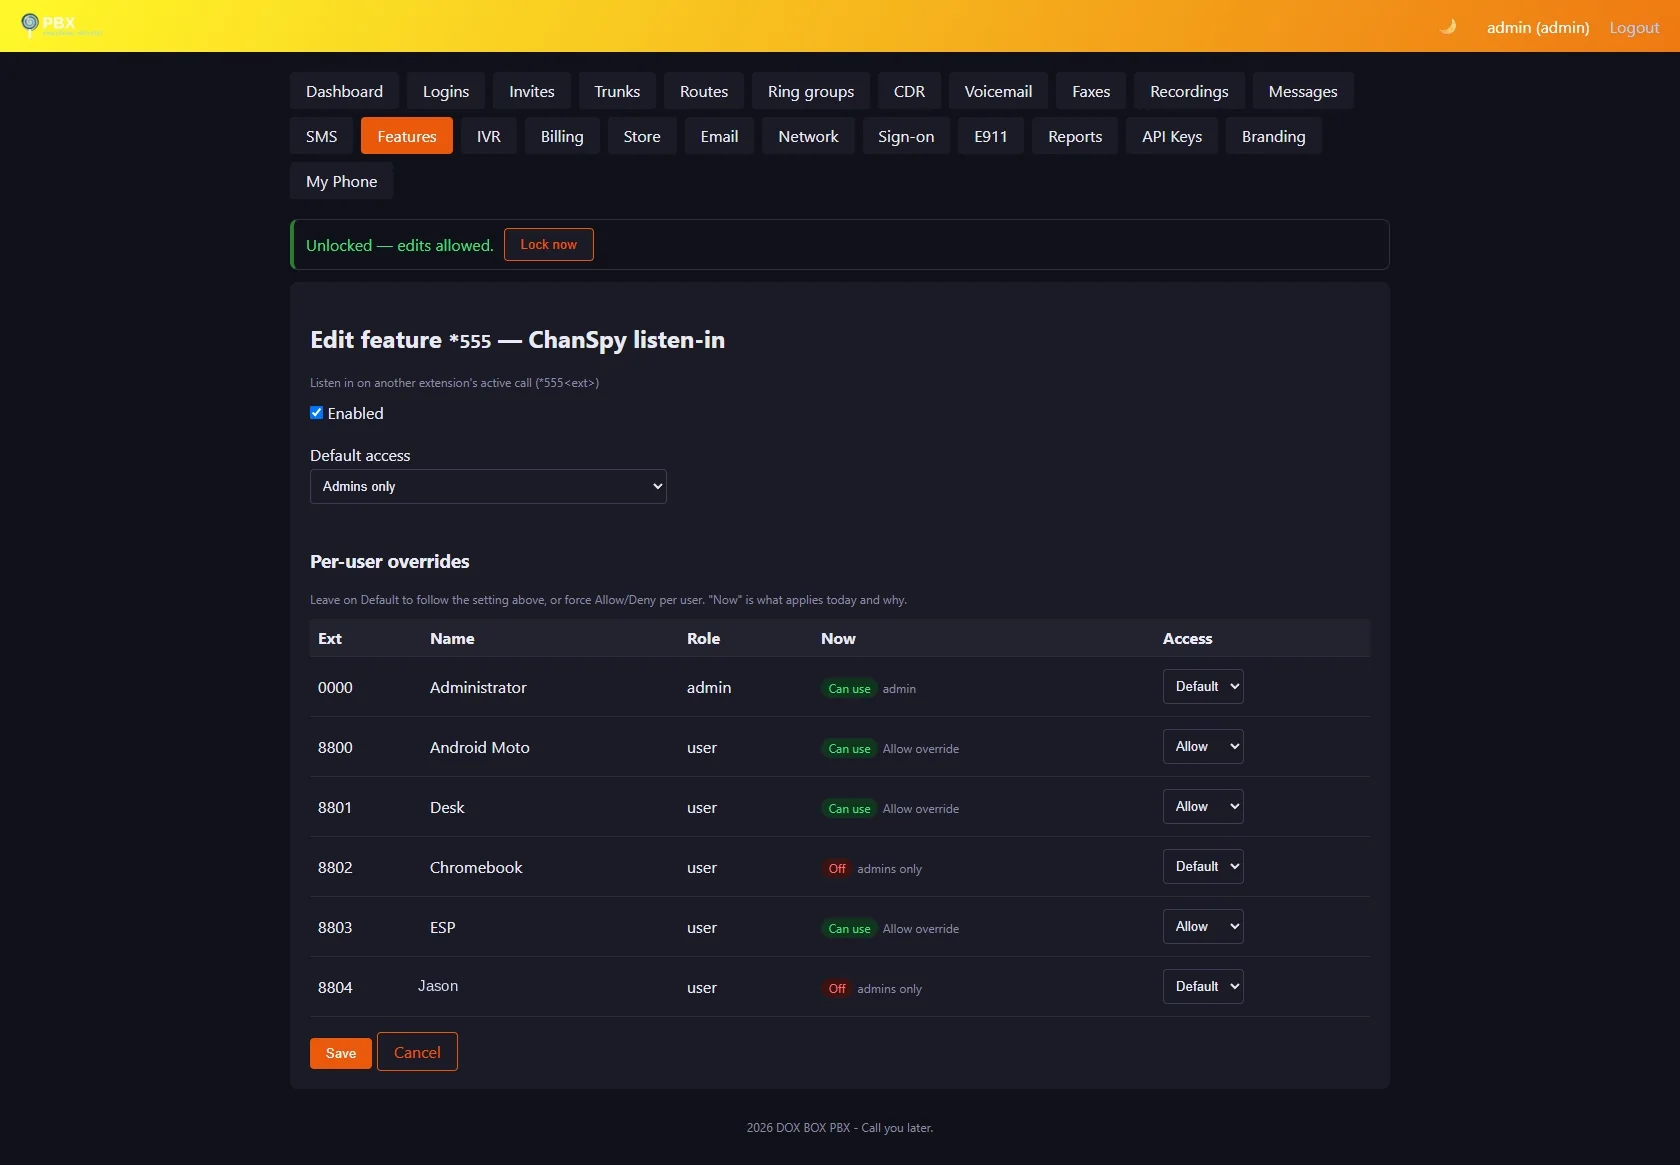Change Access dropdown for Android Moto

1203,747
